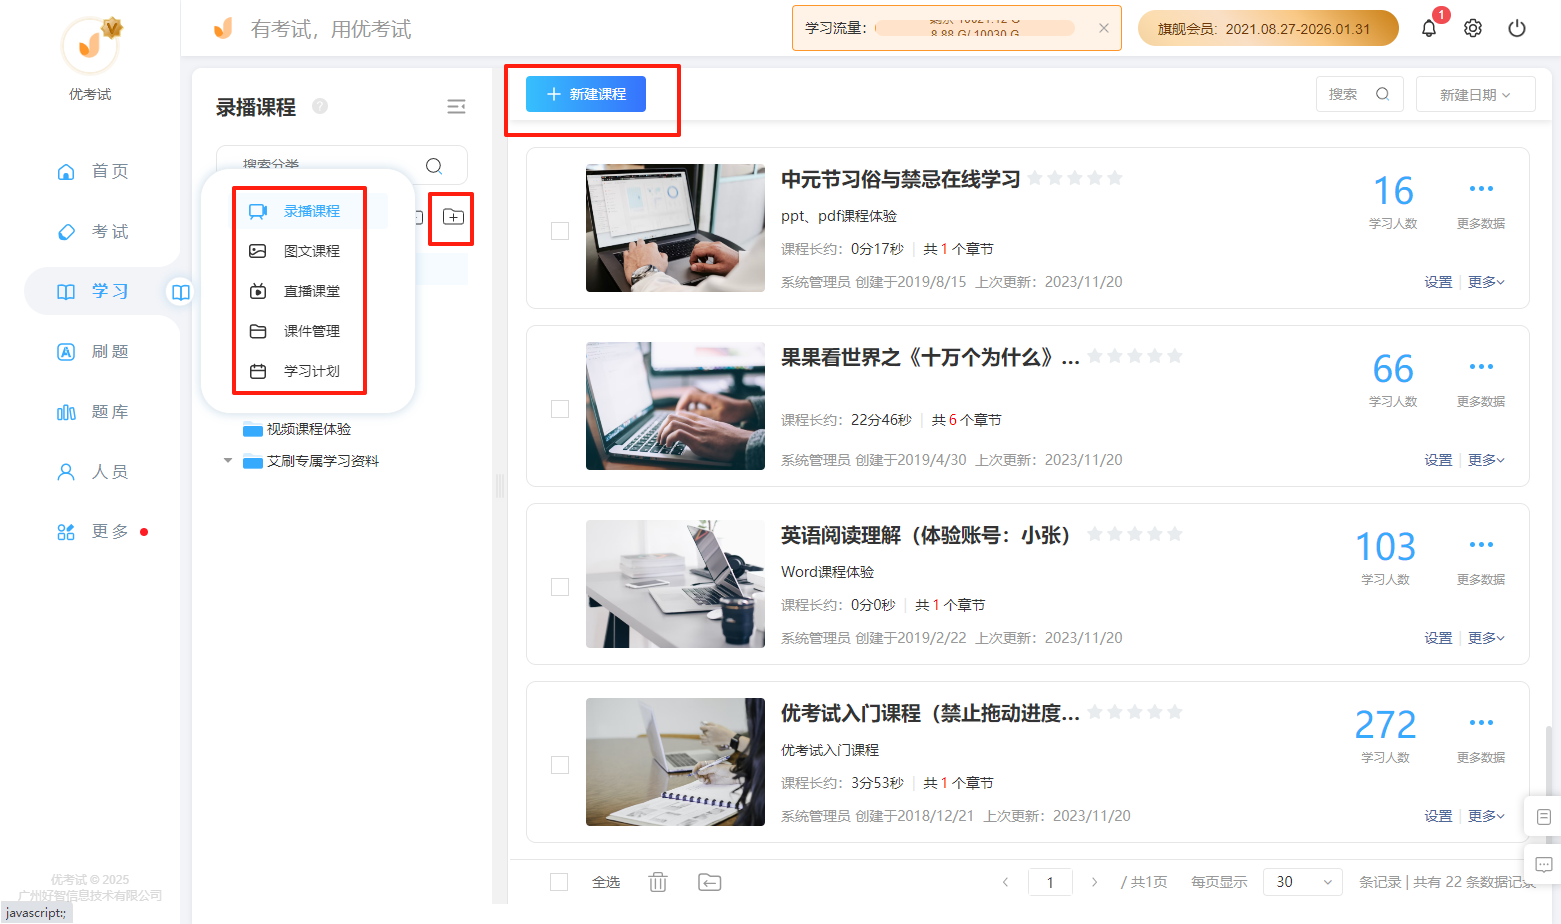Screen dimensions: 1561x924
Task: Click the power logout icon
Action: (1517, 28)
